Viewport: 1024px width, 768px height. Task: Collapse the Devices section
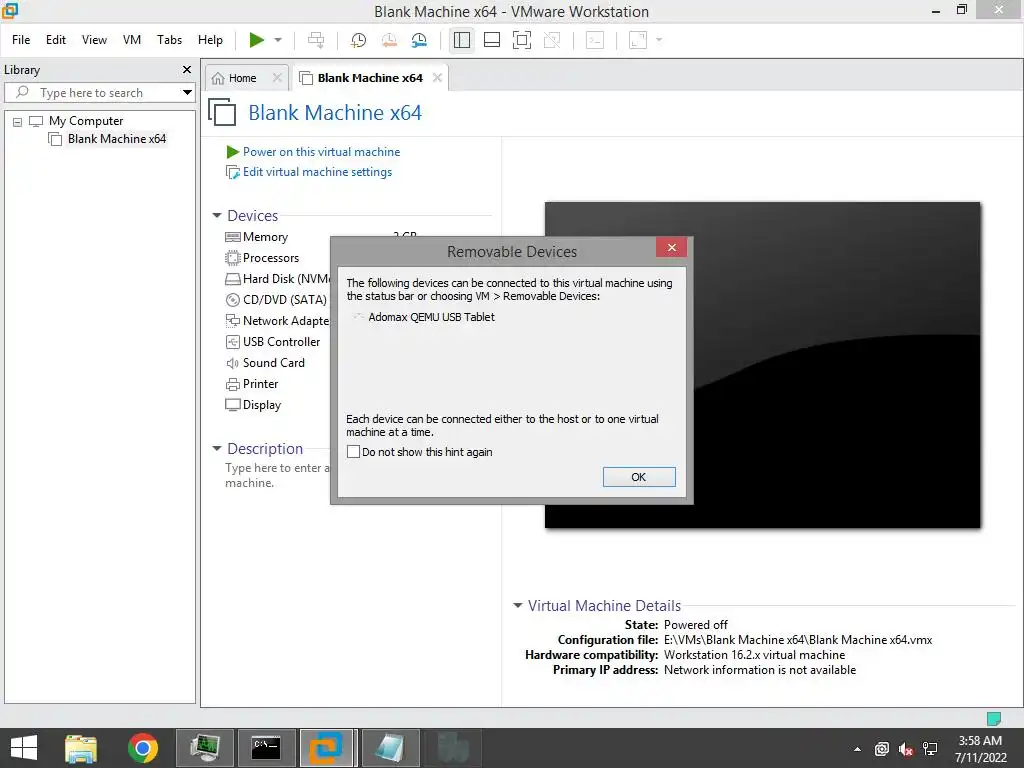217,216
